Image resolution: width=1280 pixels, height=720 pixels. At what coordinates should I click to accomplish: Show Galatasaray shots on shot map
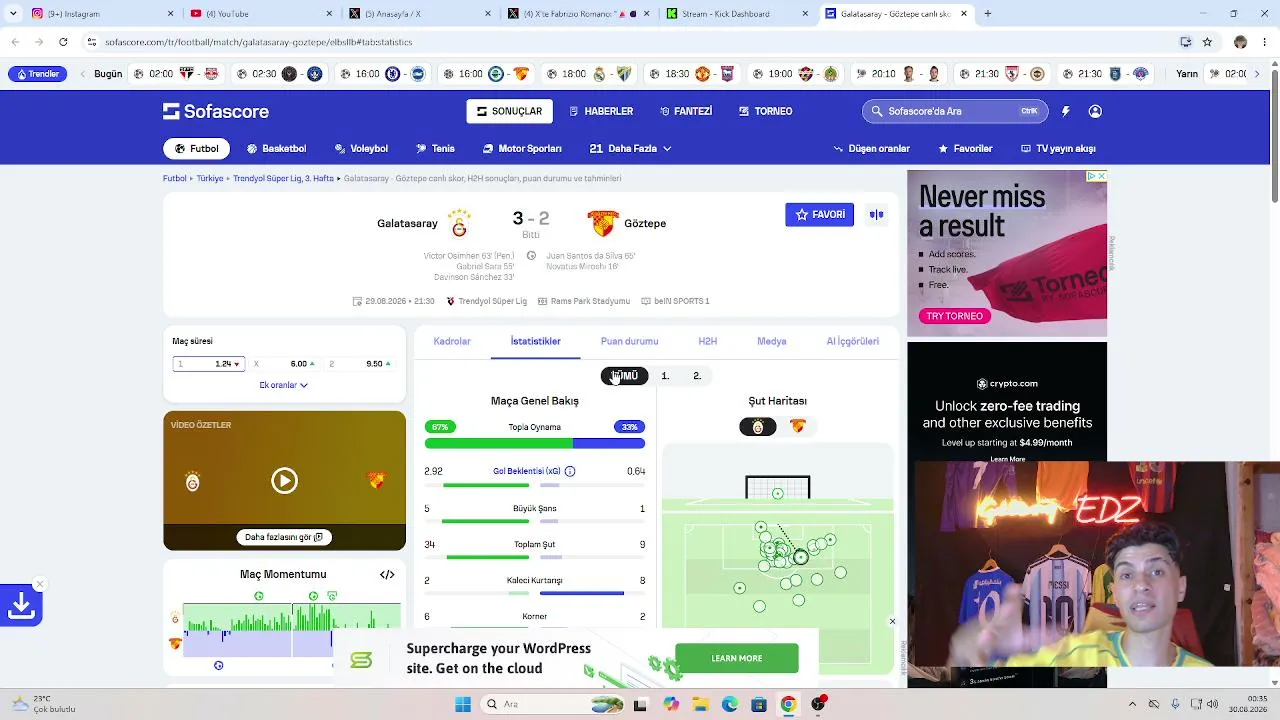click(757, 427)
